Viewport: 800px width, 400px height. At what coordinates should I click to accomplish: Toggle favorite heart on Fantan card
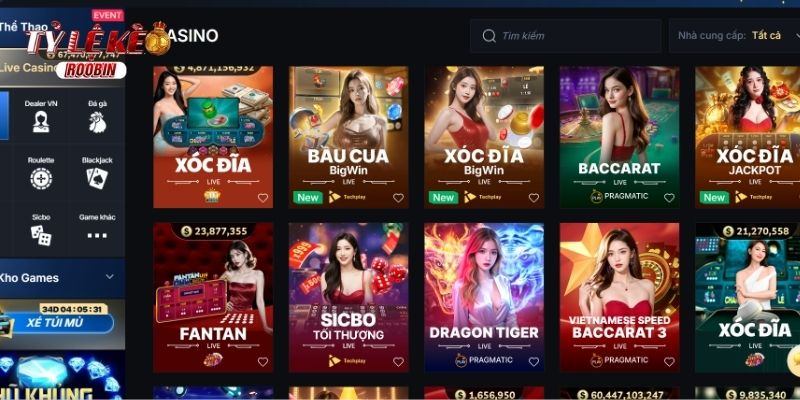[x=262, y=361]
